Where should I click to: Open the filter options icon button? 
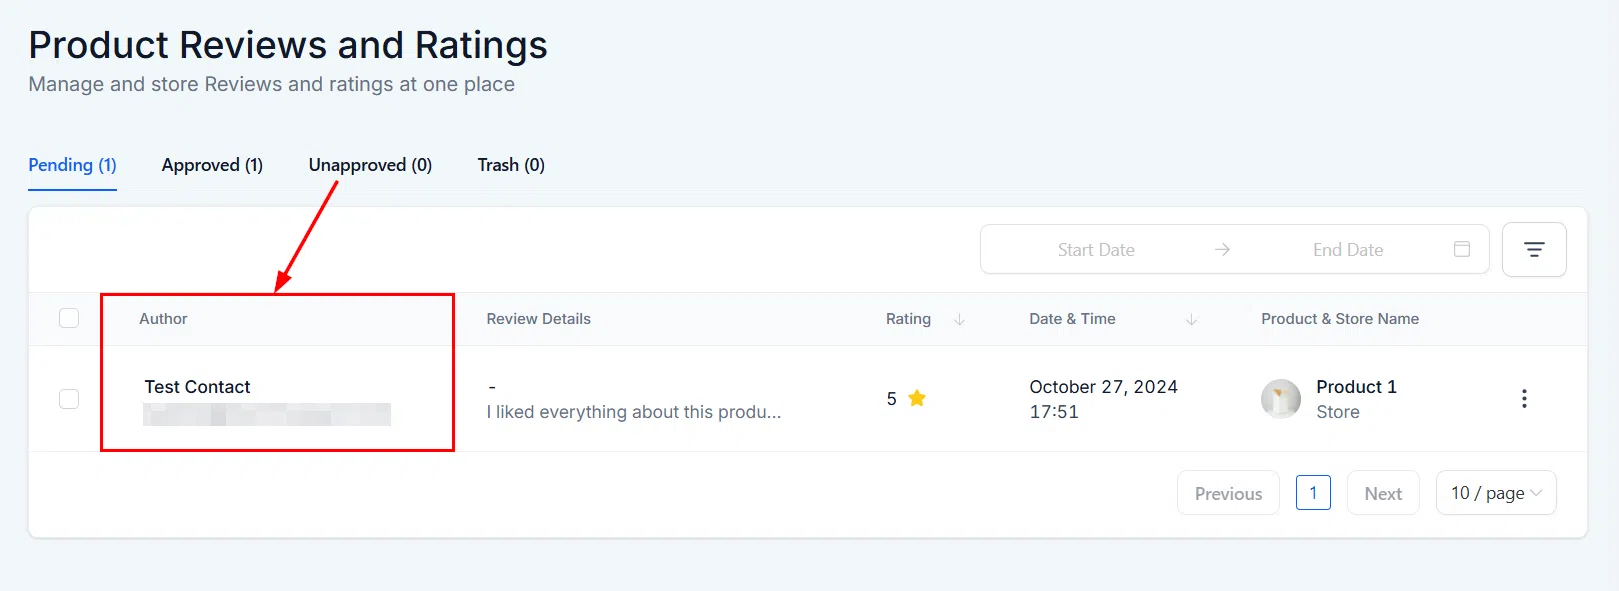pos(1534,250)
